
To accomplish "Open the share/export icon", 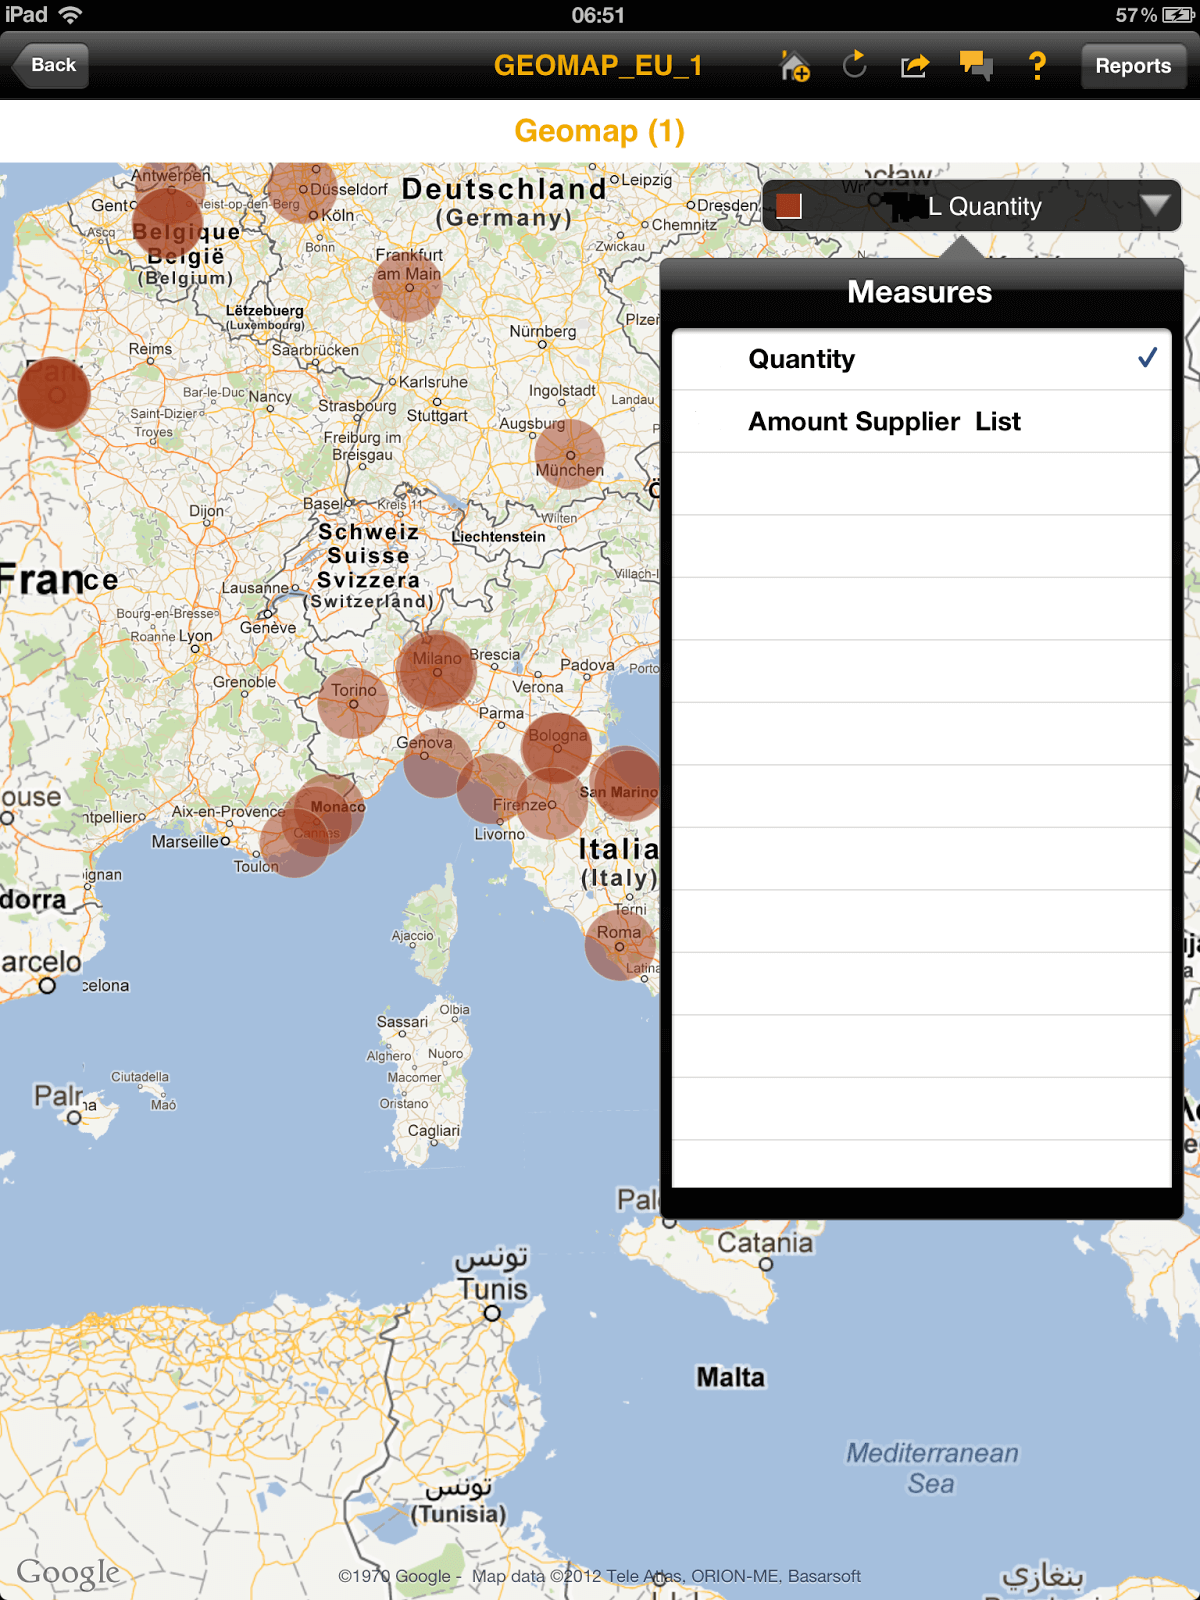I will pos(915,66).
